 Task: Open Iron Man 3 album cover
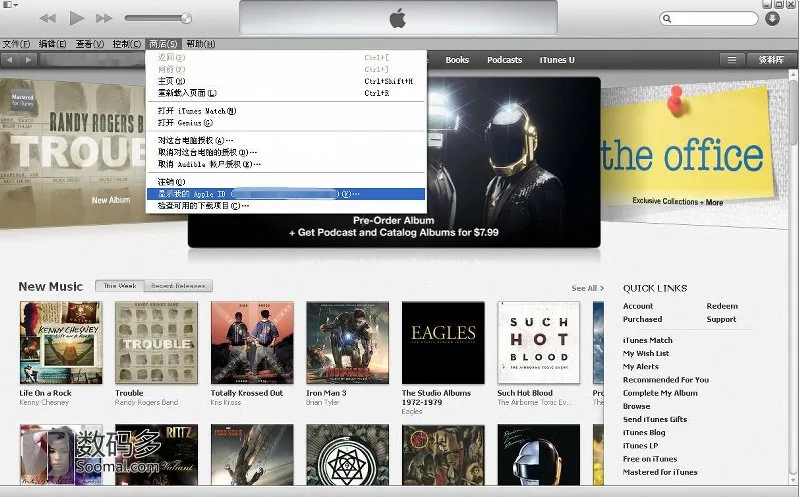(x=347, y=342)
